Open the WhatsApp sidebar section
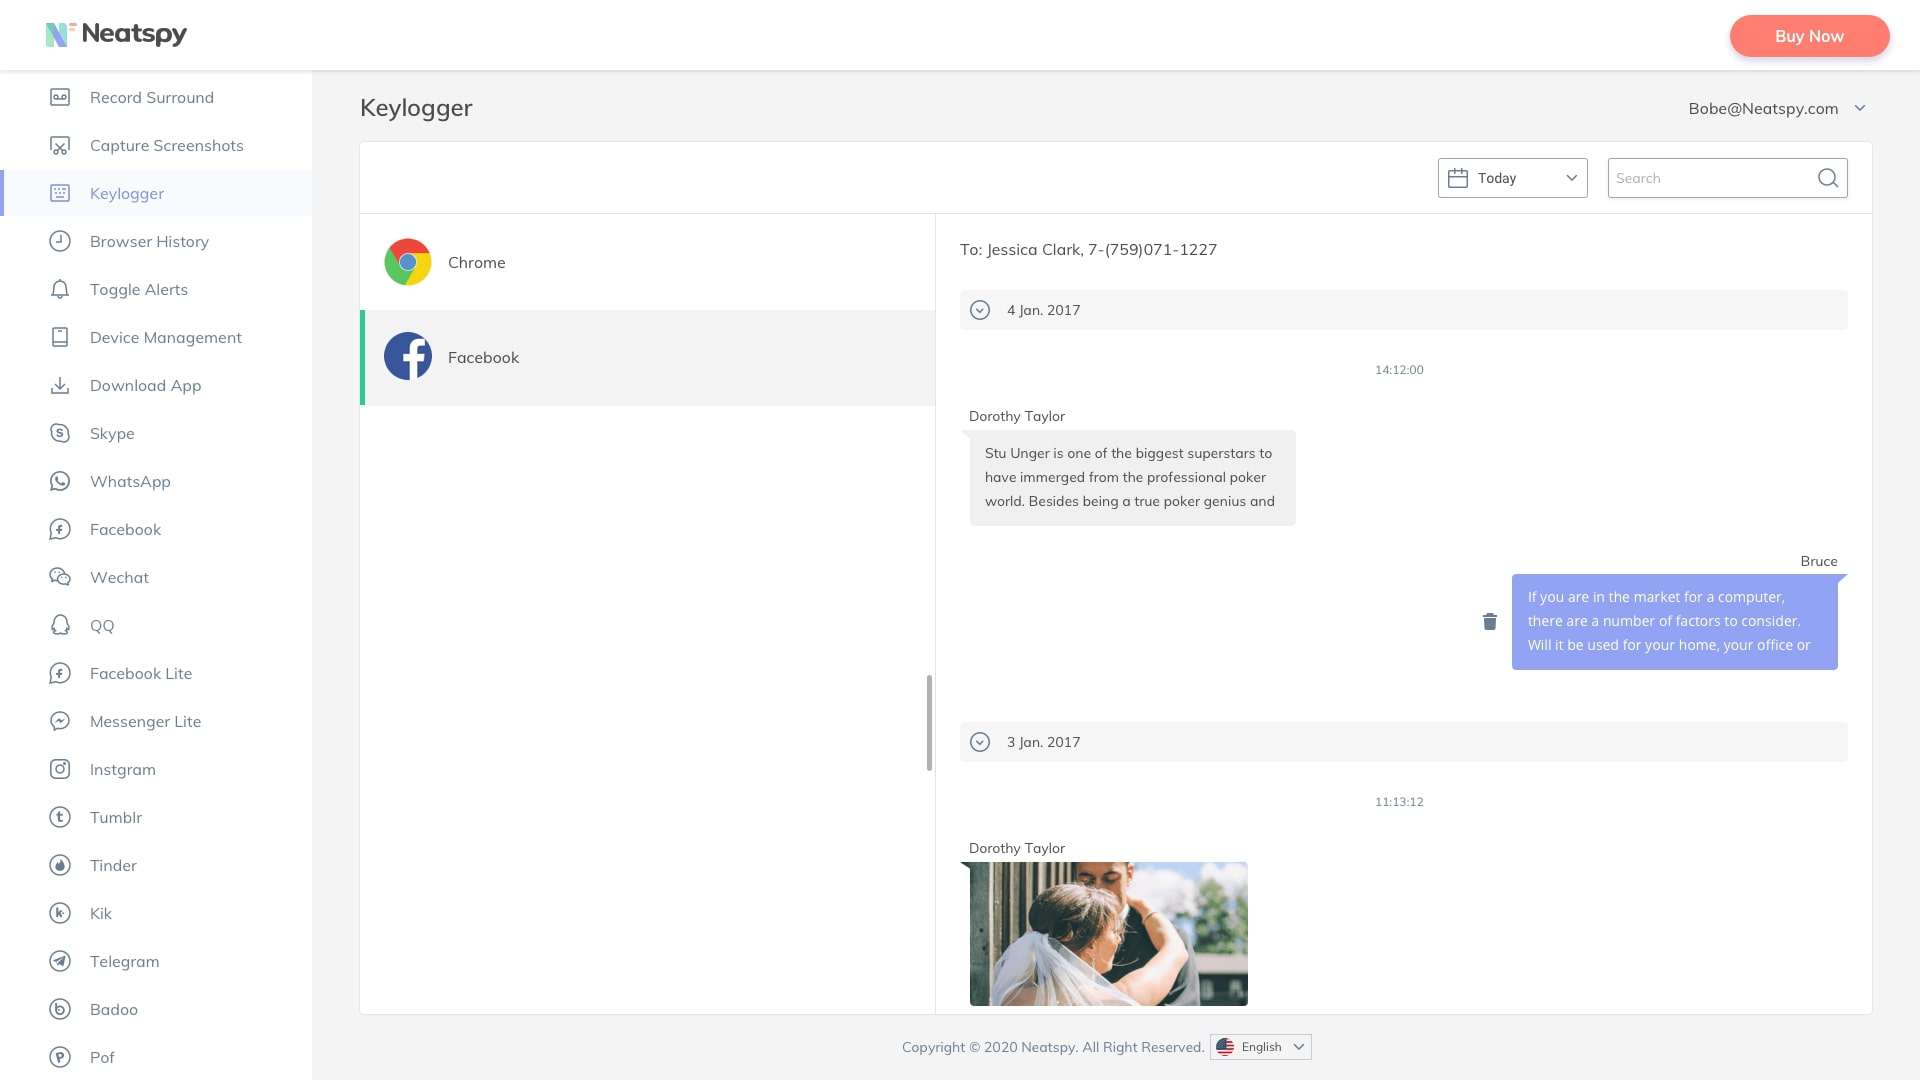The width and height of the screenshot is (1920, 1080). (130, 481)
